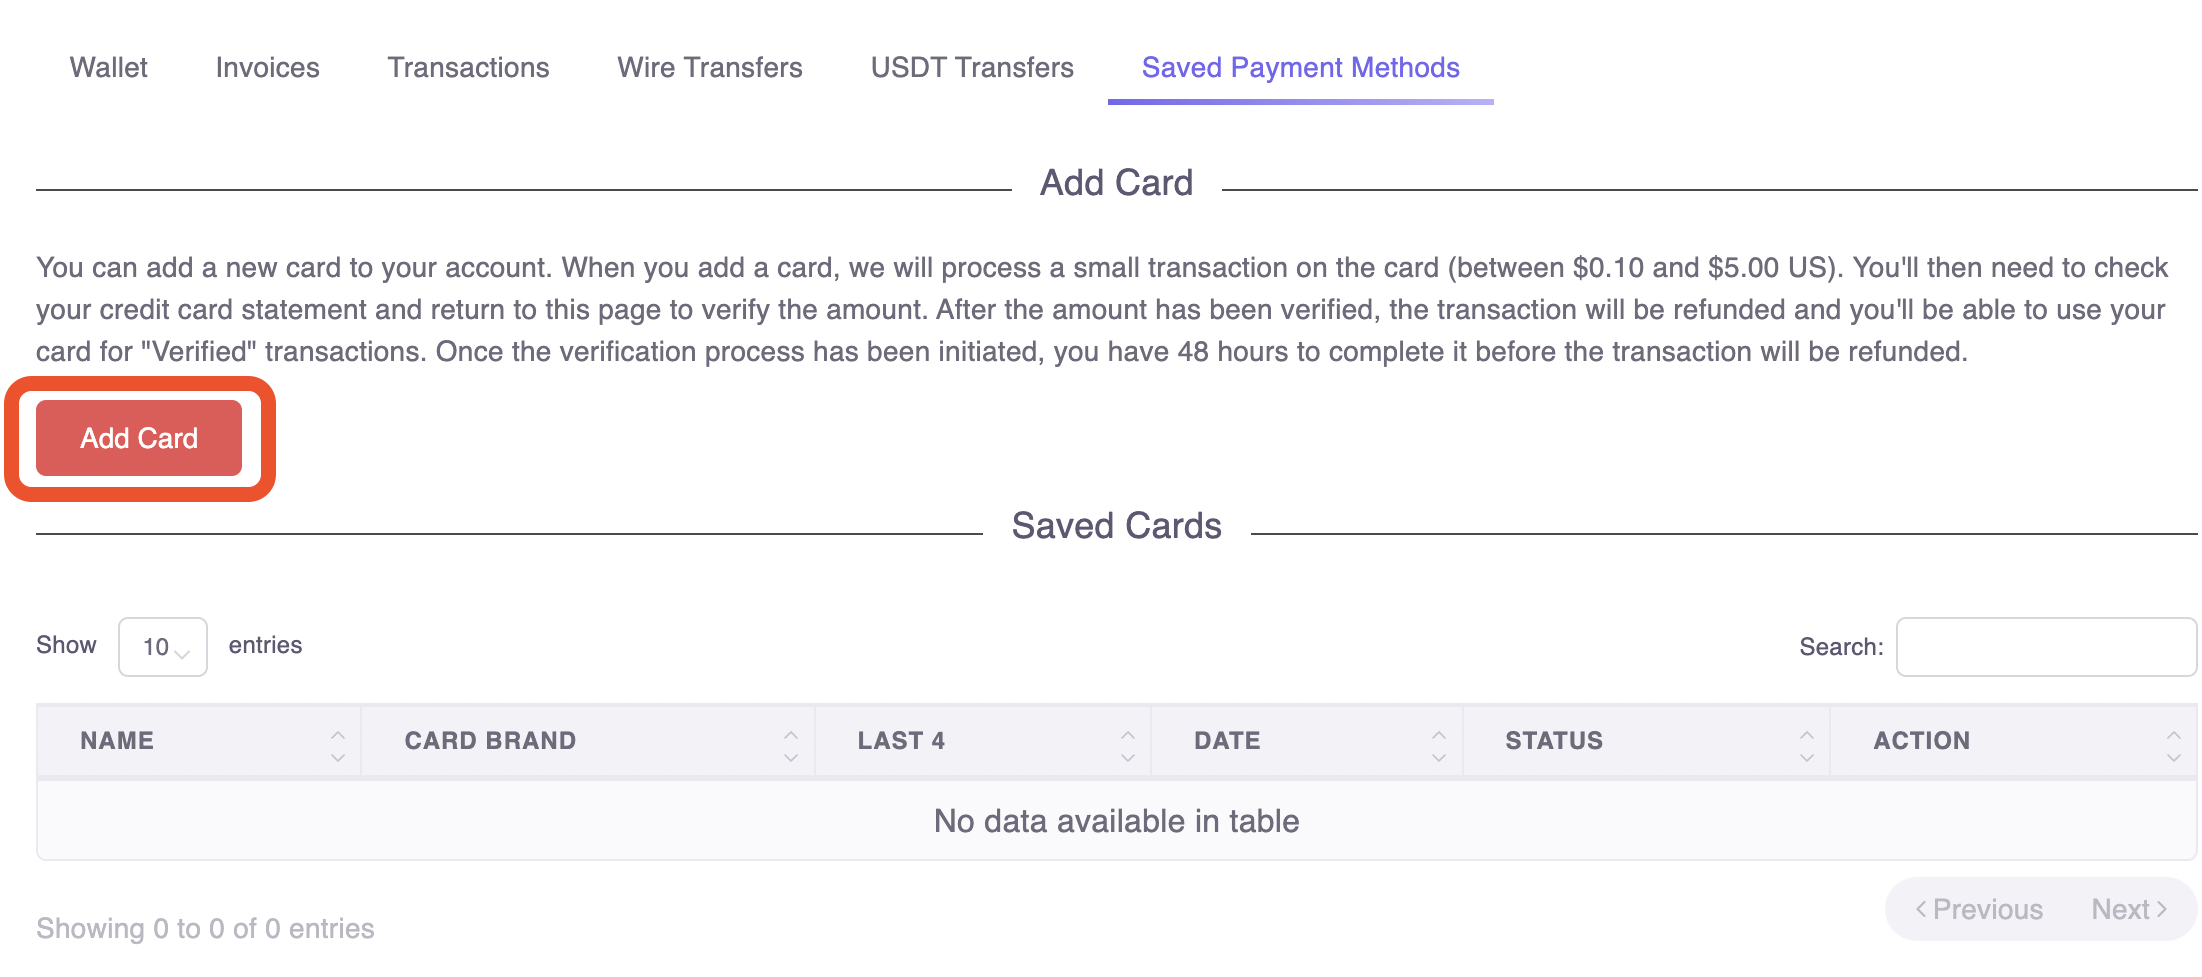Click the Card Brand column header
The height and width of the screenshot is (977, 2202).
point(490,741)
